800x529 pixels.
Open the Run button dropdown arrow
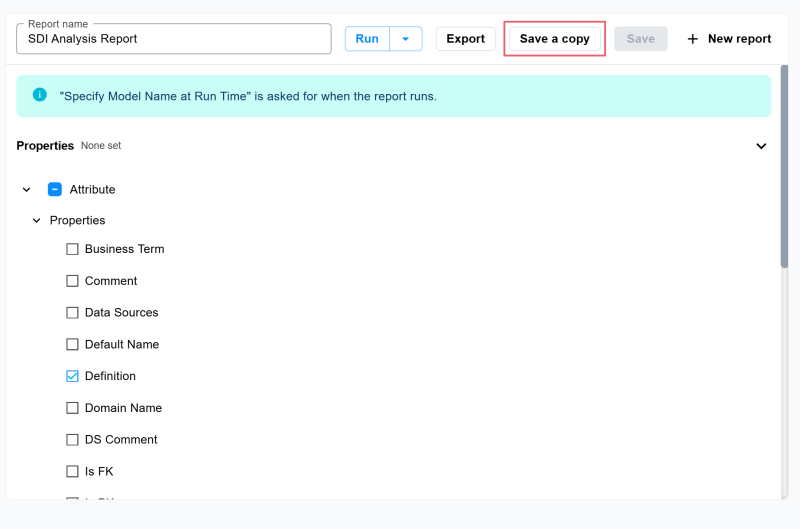[406, 39]
